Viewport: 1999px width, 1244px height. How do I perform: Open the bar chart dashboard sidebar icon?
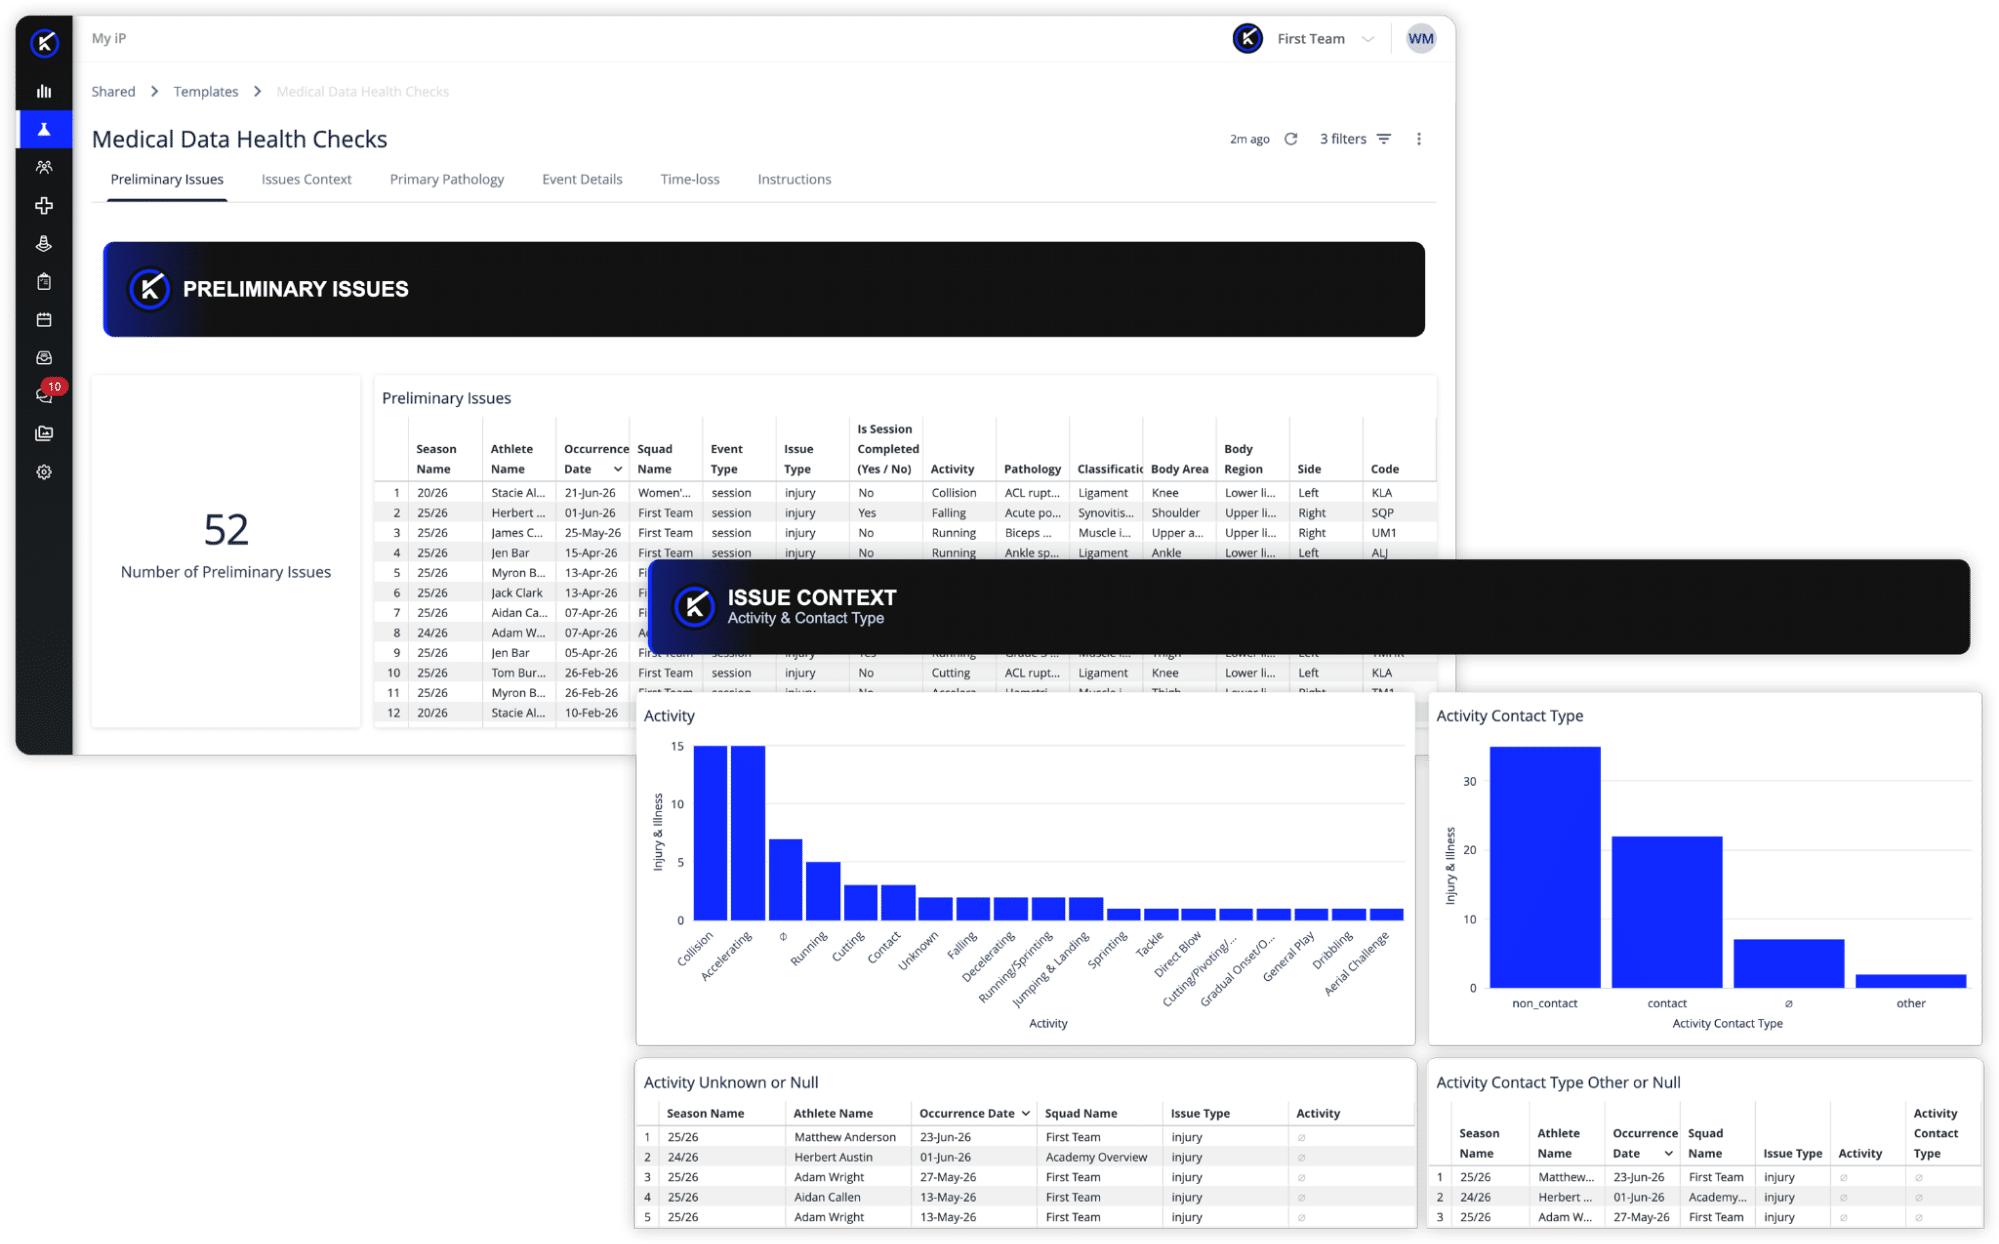(x=44, y=91)
